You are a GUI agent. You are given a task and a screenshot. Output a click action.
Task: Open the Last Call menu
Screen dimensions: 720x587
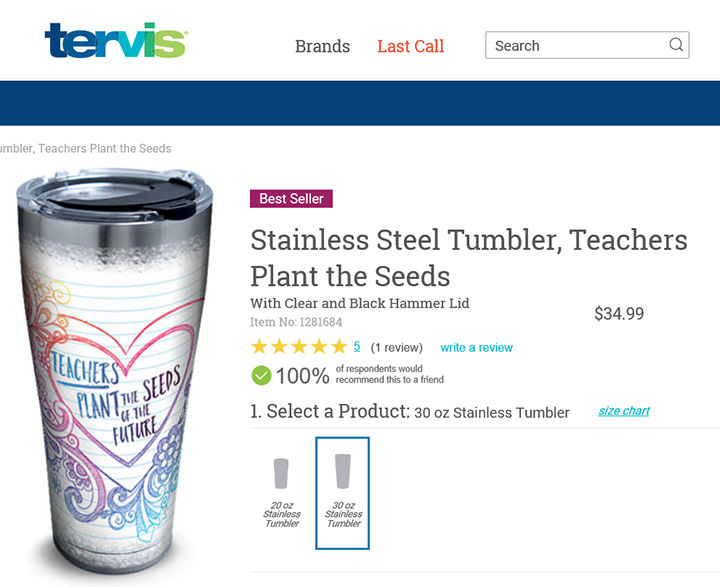[x=410, y=46]
